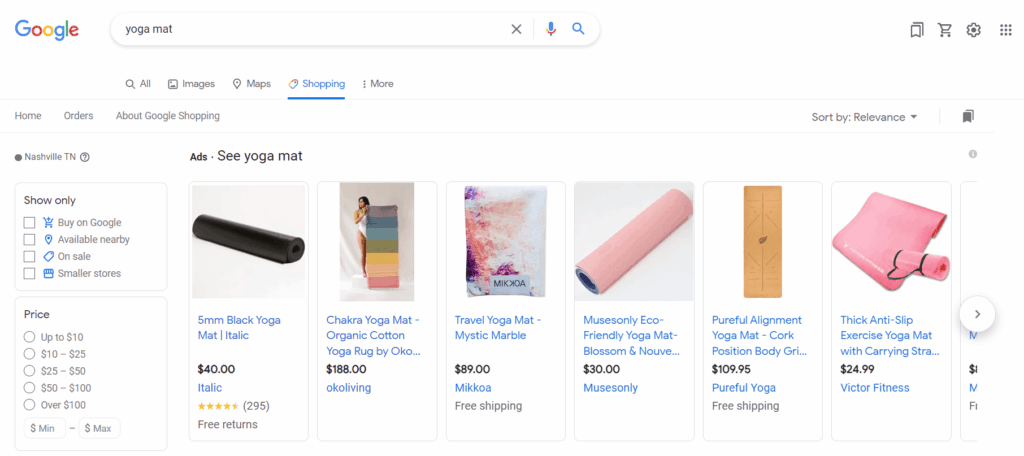This screenshot has height=456, width=1024.
Task: Click the blue magnifying glass search icon
Action: click(x=578, y=29)
